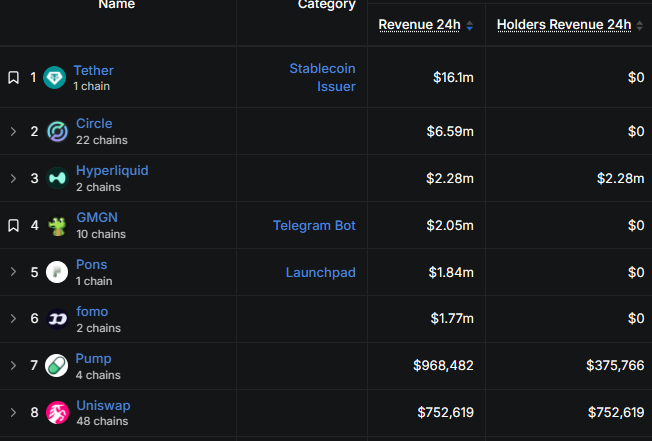The width and height of the screenshot is (652, 441).
Task: Click '1 chain' under Tether
Action: click(x=92, y=86)
